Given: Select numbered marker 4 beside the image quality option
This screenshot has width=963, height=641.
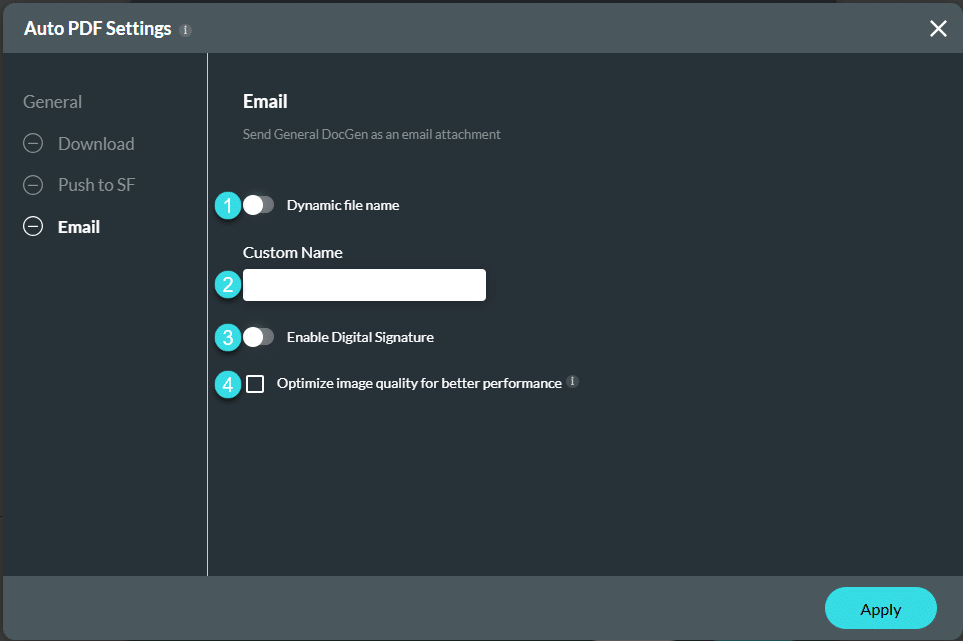Looking at the screenshot, I should 227,384.
